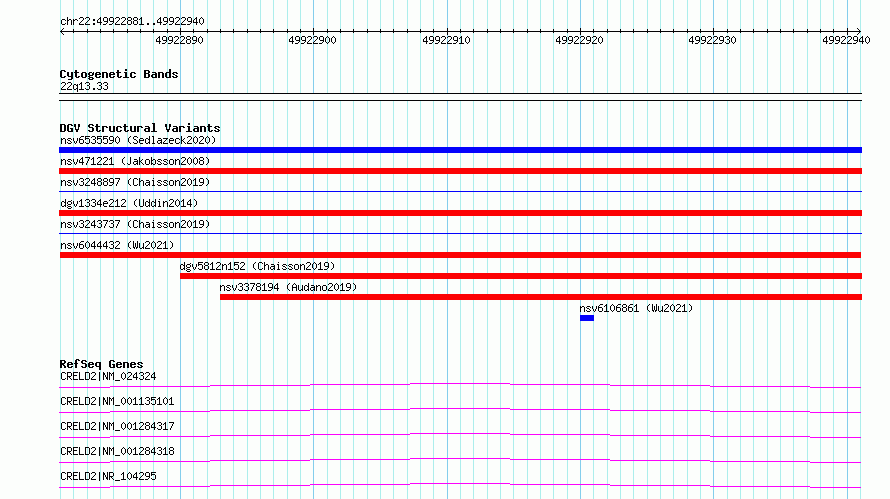The width and height of the screenshot is (890, 499).
Task: Click the magenta line for CRELD2|NM_024324
Action: [460, 385]
